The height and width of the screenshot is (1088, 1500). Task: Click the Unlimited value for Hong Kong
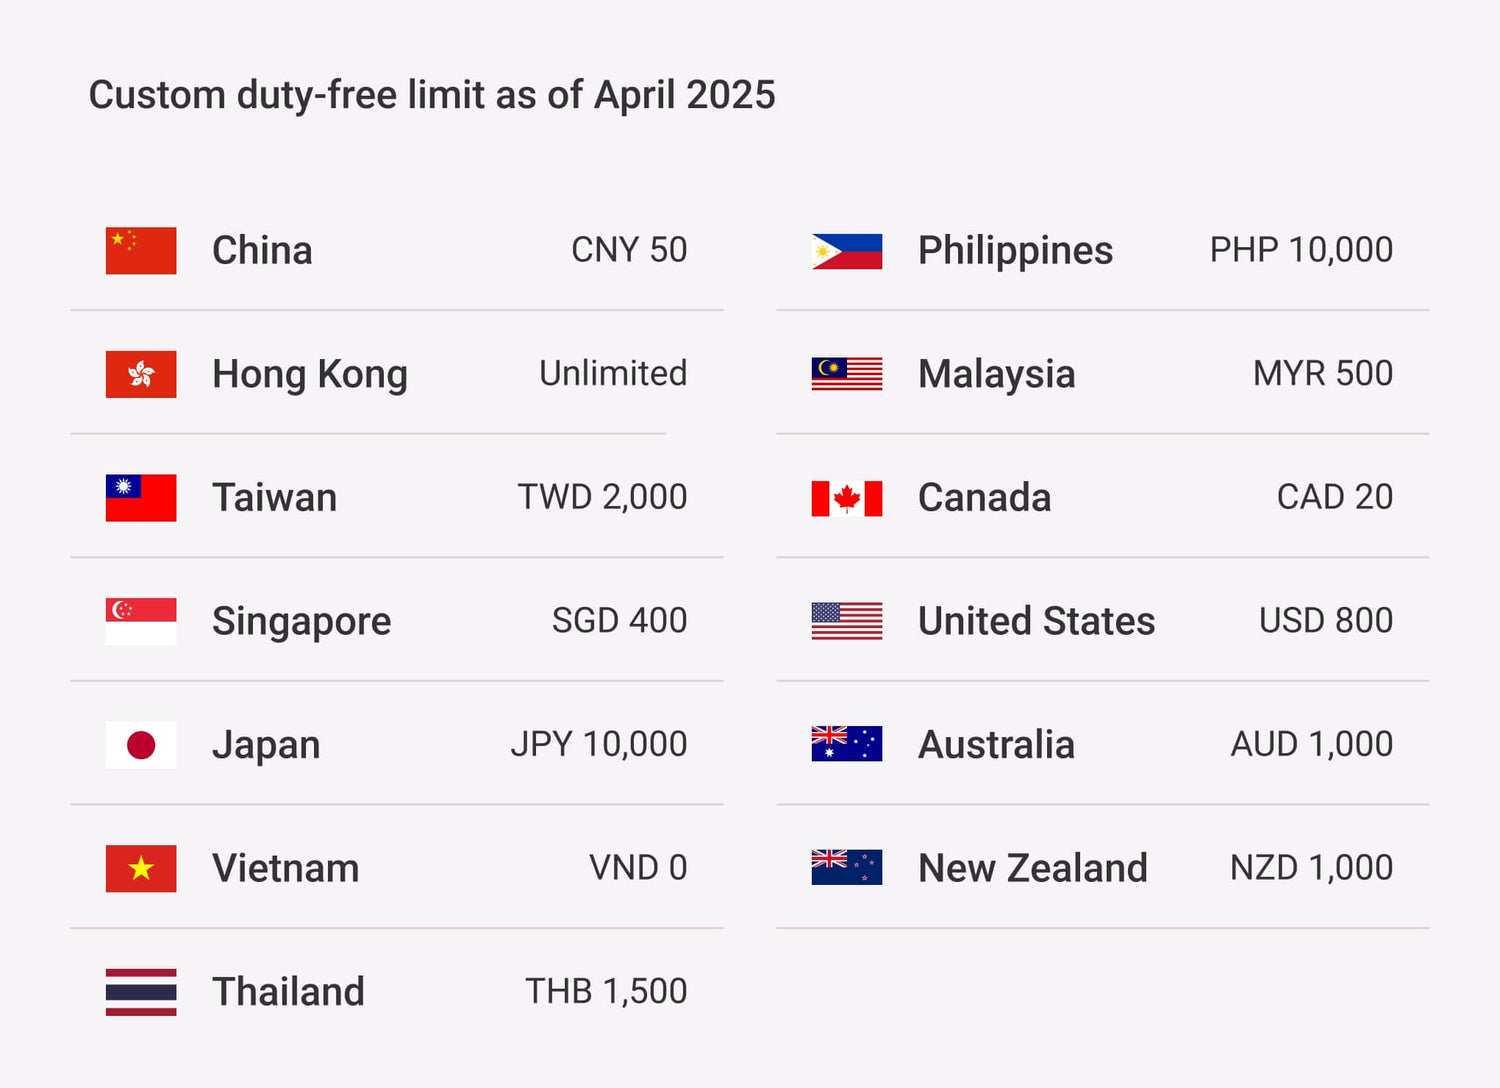[613, 374]
